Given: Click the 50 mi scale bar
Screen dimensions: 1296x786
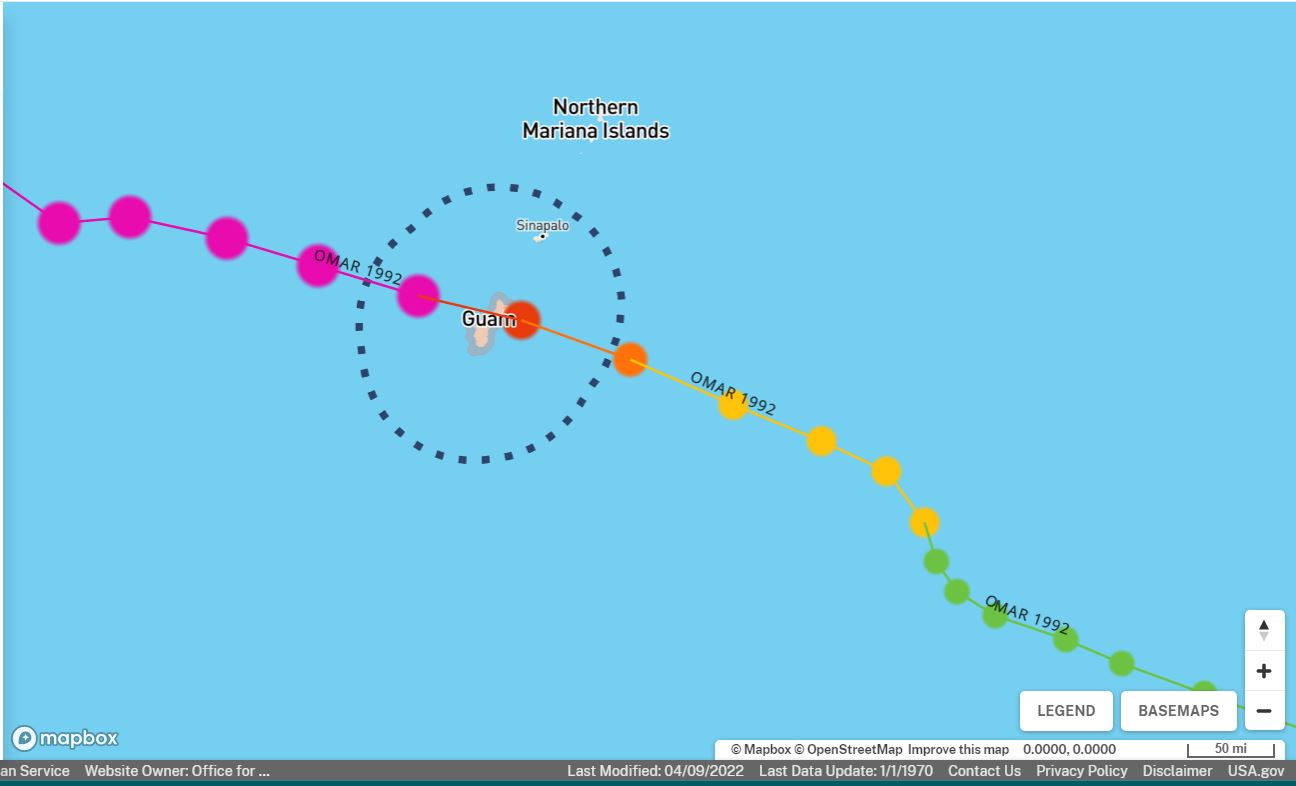Looking at the screenshot, I should point(1231,749).
